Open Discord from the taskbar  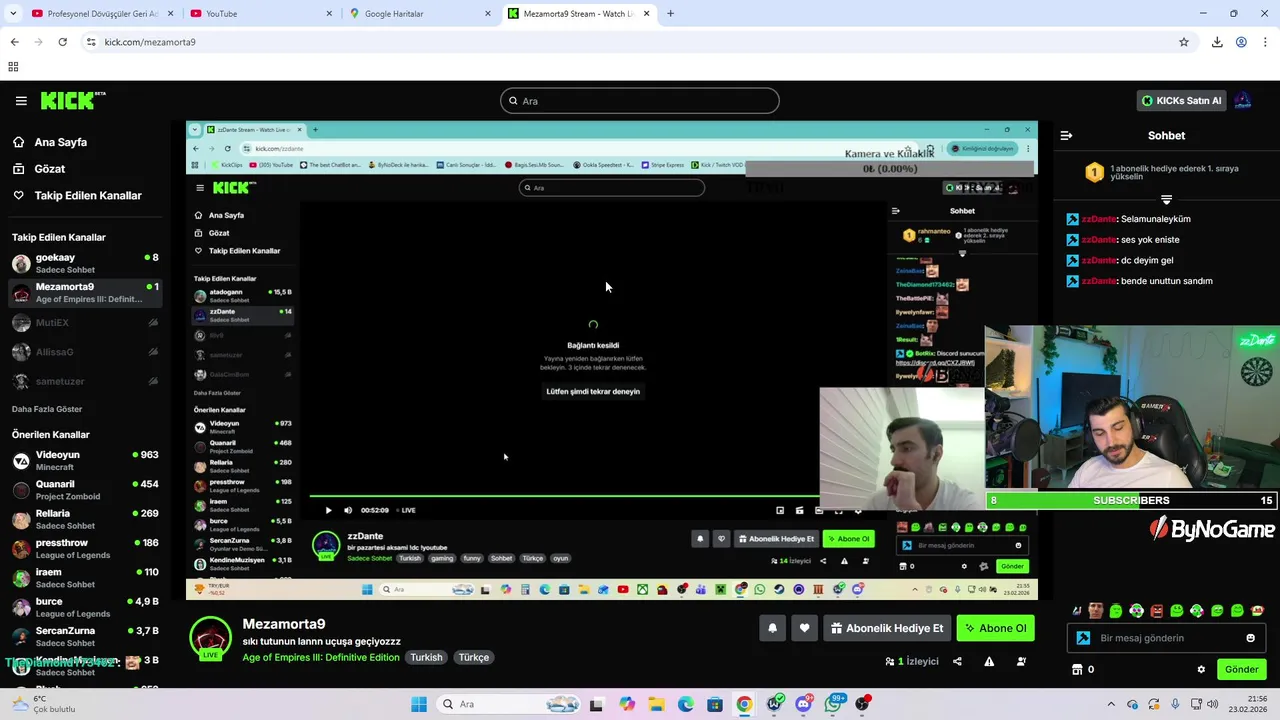[803, 704]
